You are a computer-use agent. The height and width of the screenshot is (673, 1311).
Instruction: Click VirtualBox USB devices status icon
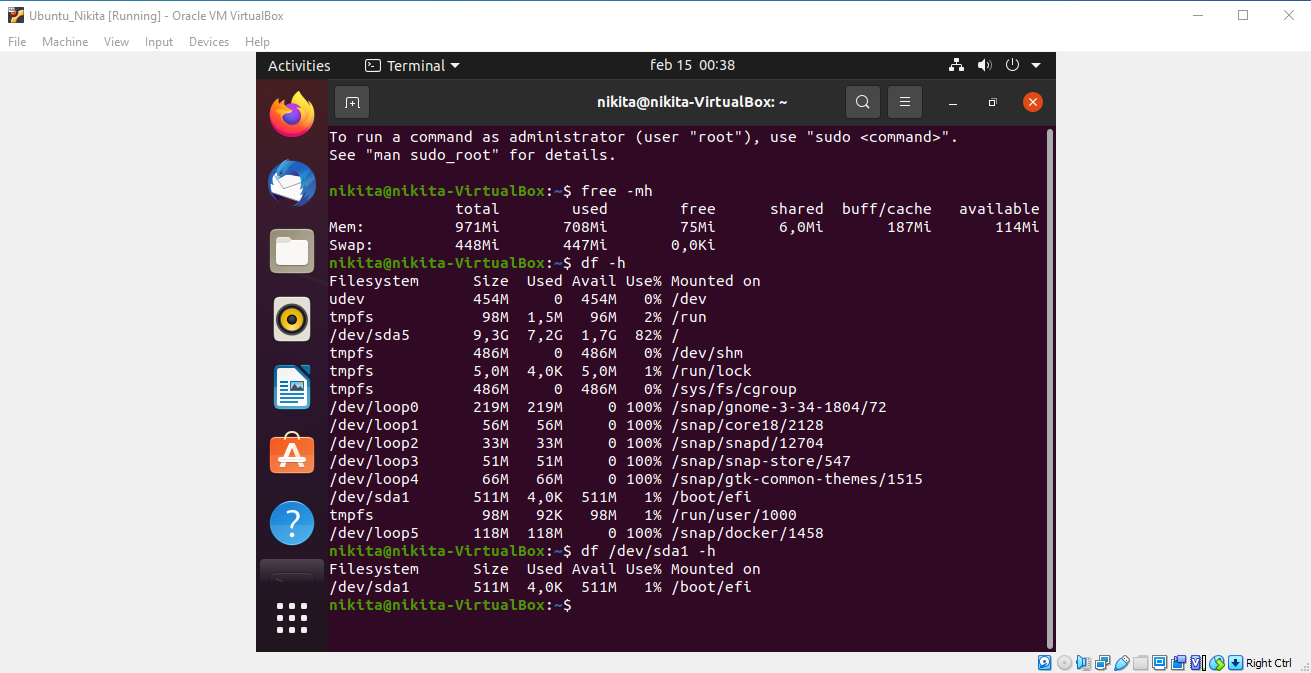[x=1122, y=663]
